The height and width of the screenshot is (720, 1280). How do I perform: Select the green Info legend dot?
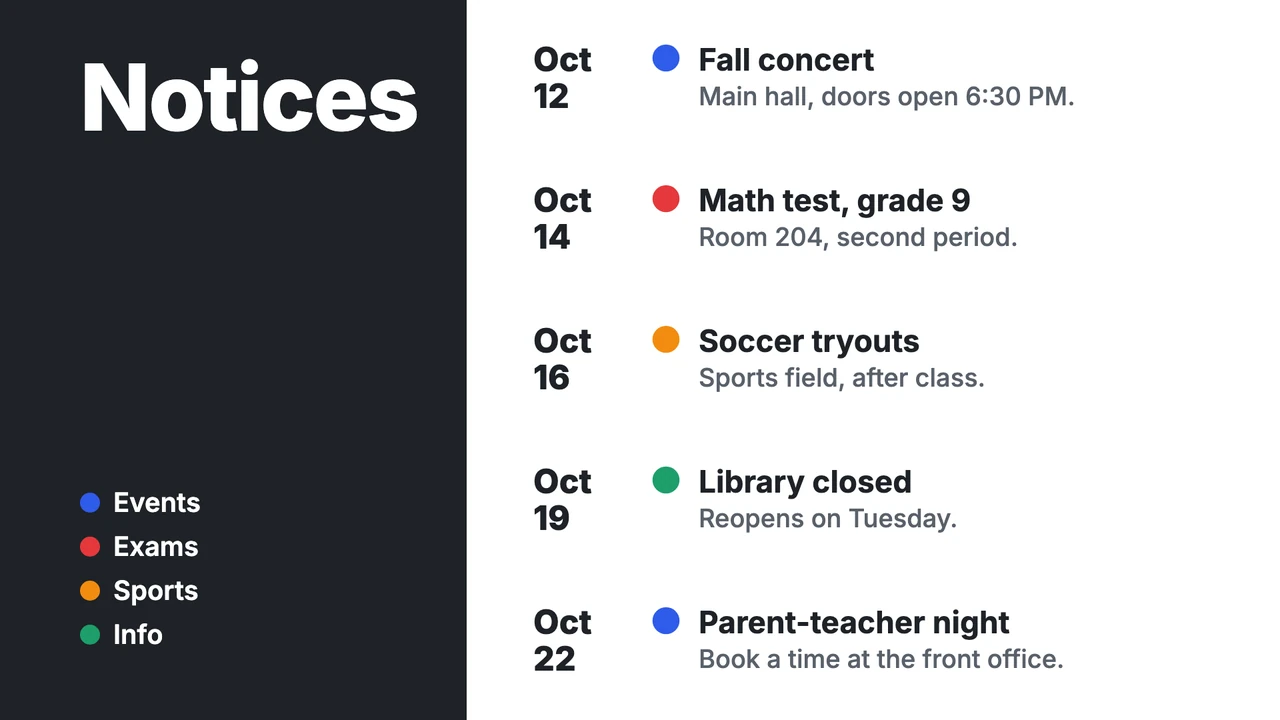click(90, 635)
